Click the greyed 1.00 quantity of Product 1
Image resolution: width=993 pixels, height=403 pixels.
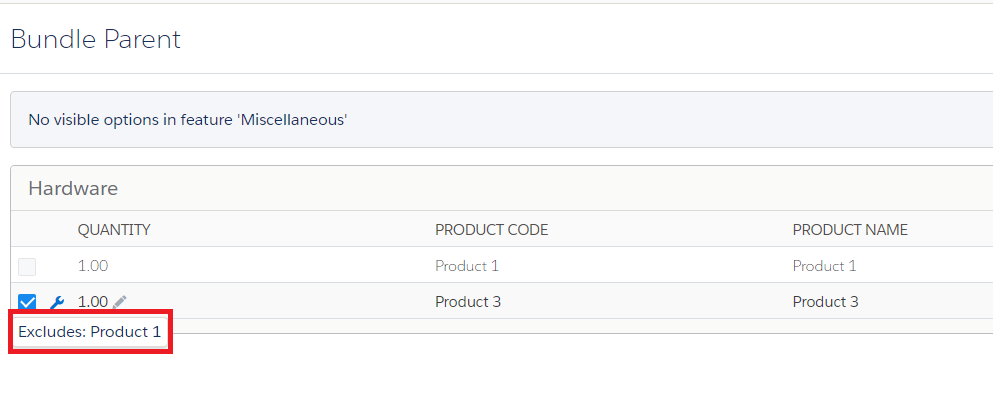tap(92, 266)
